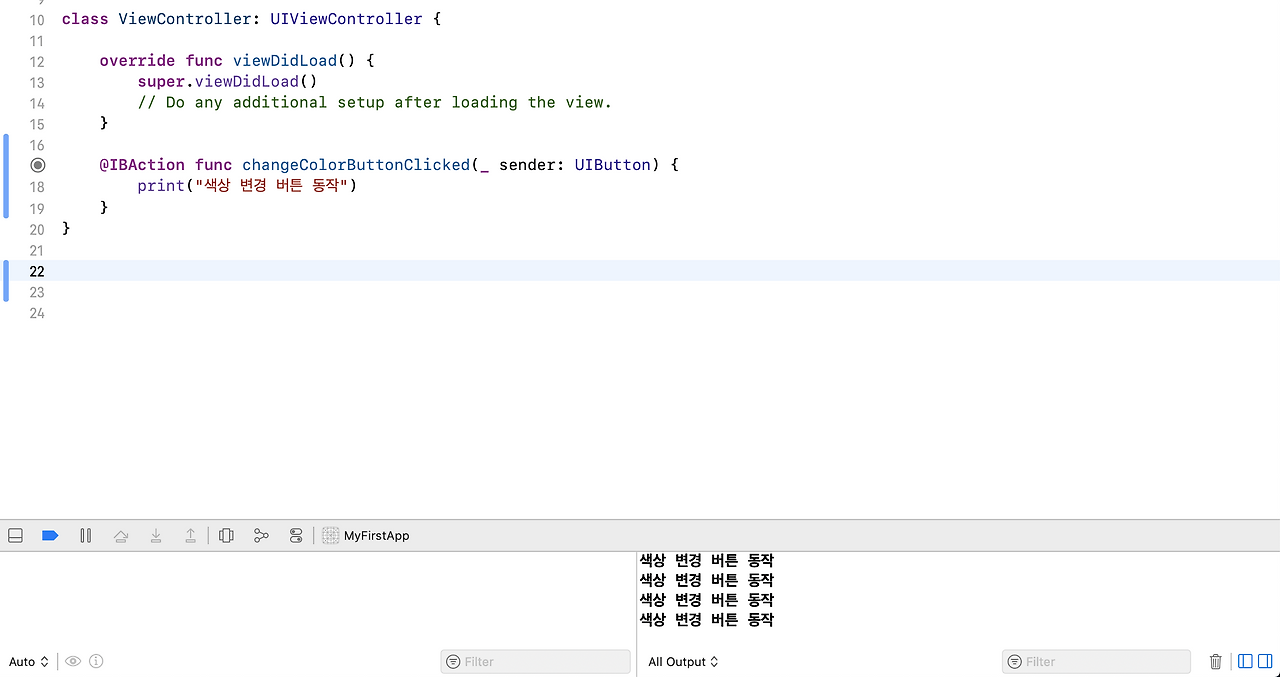Click line number 12 in the gutter
1280x677 pixels.
click(37, 61)
